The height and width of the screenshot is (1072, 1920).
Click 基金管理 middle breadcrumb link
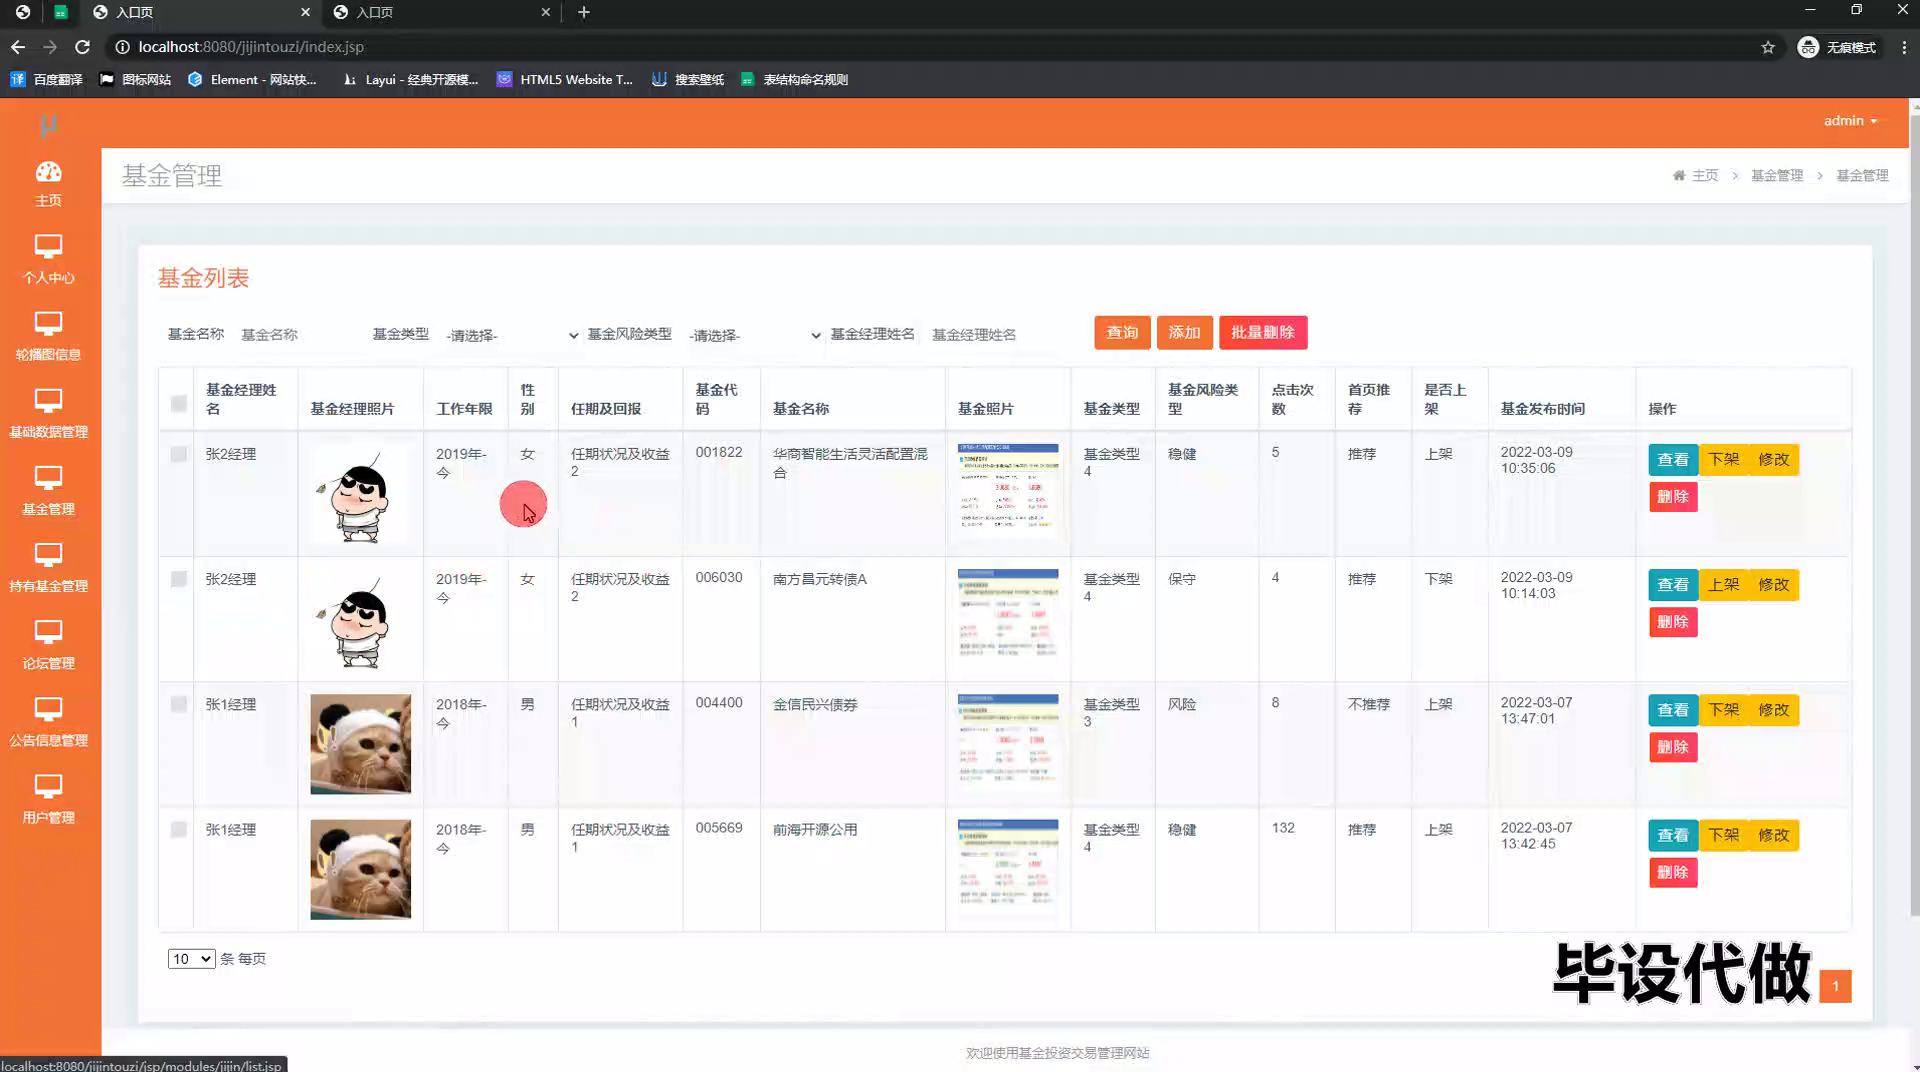point(1777,175)
